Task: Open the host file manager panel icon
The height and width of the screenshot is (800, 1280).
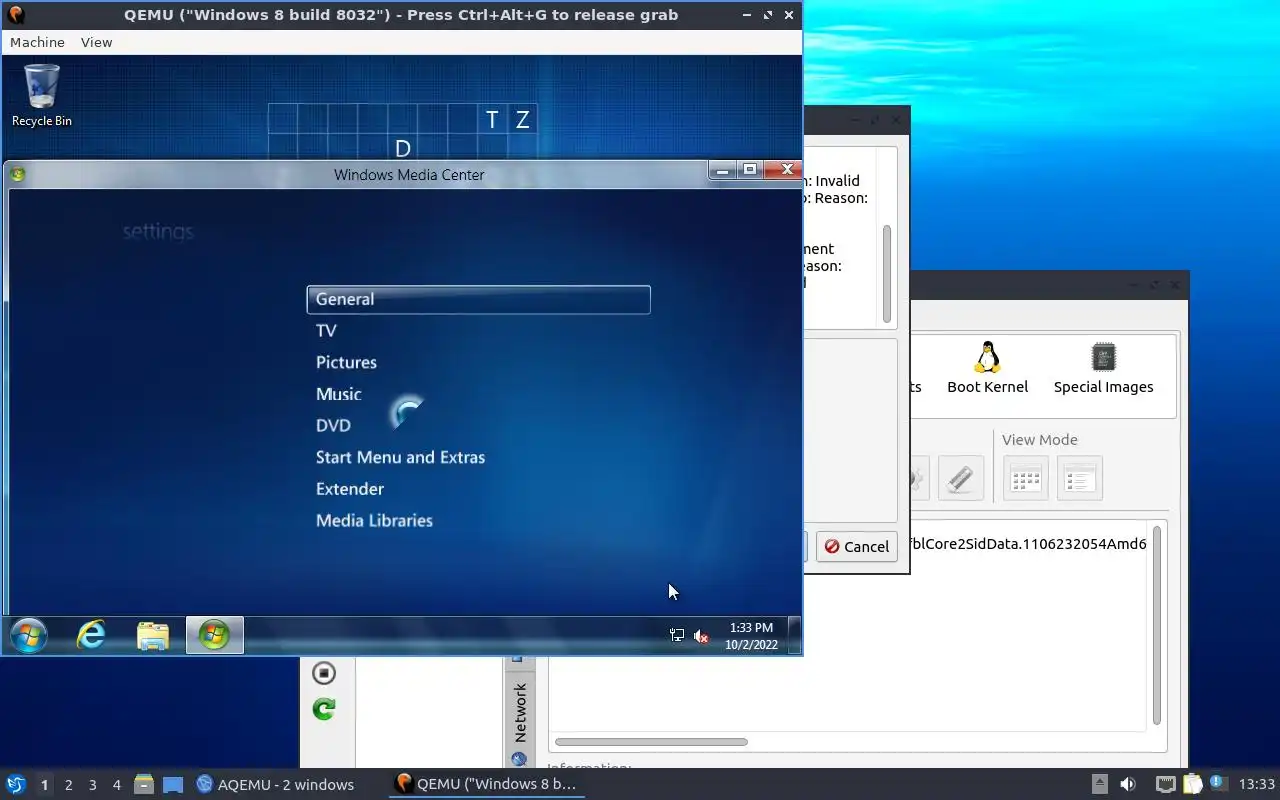Action: coord(143,784)
